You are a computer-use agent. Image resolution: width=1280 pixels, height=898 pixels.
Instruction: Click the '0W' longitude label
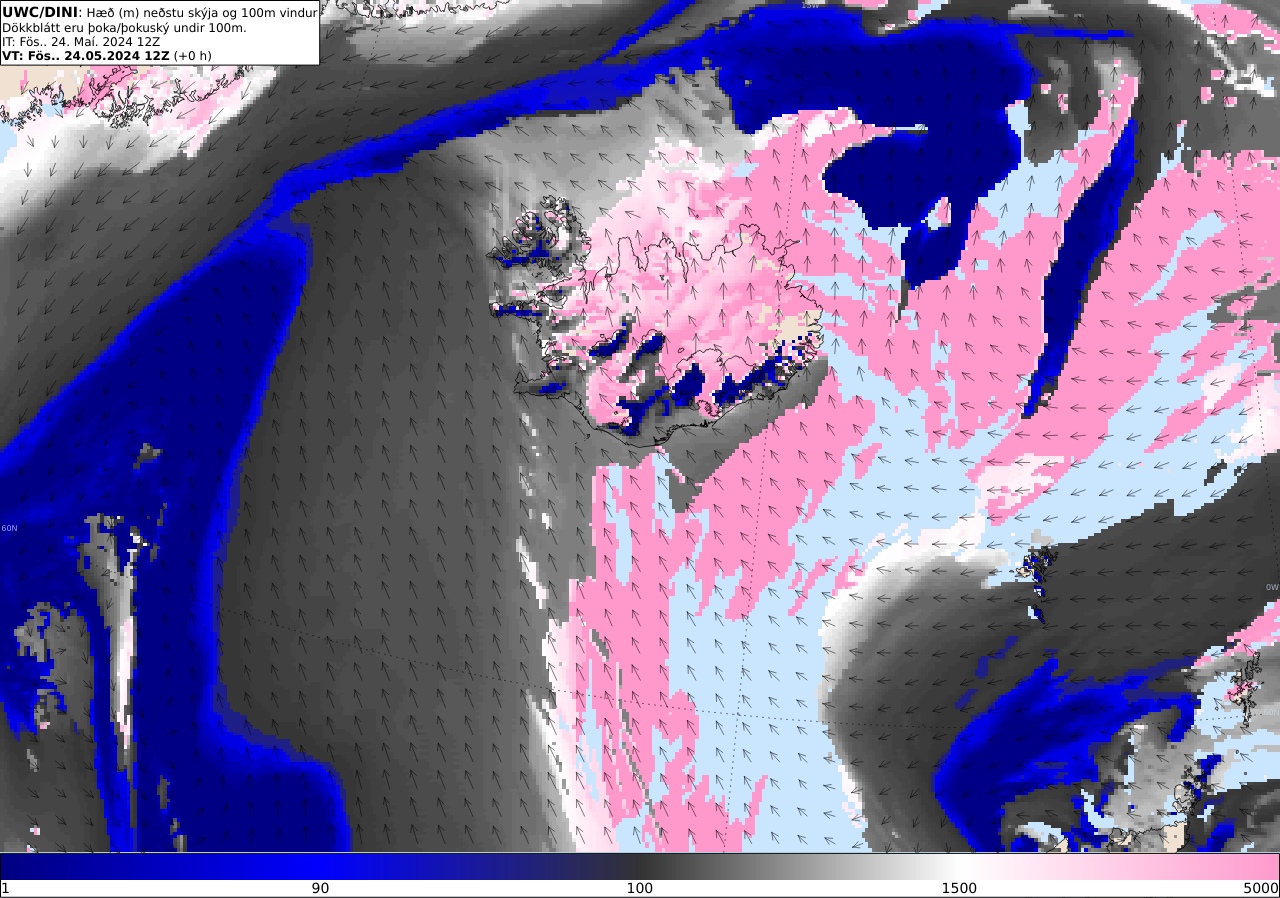click(1272, 587)
